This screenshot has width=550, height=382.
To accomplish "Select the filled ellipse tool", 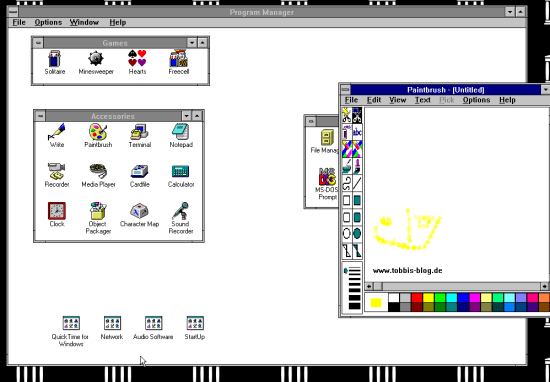I will (357, 234).
